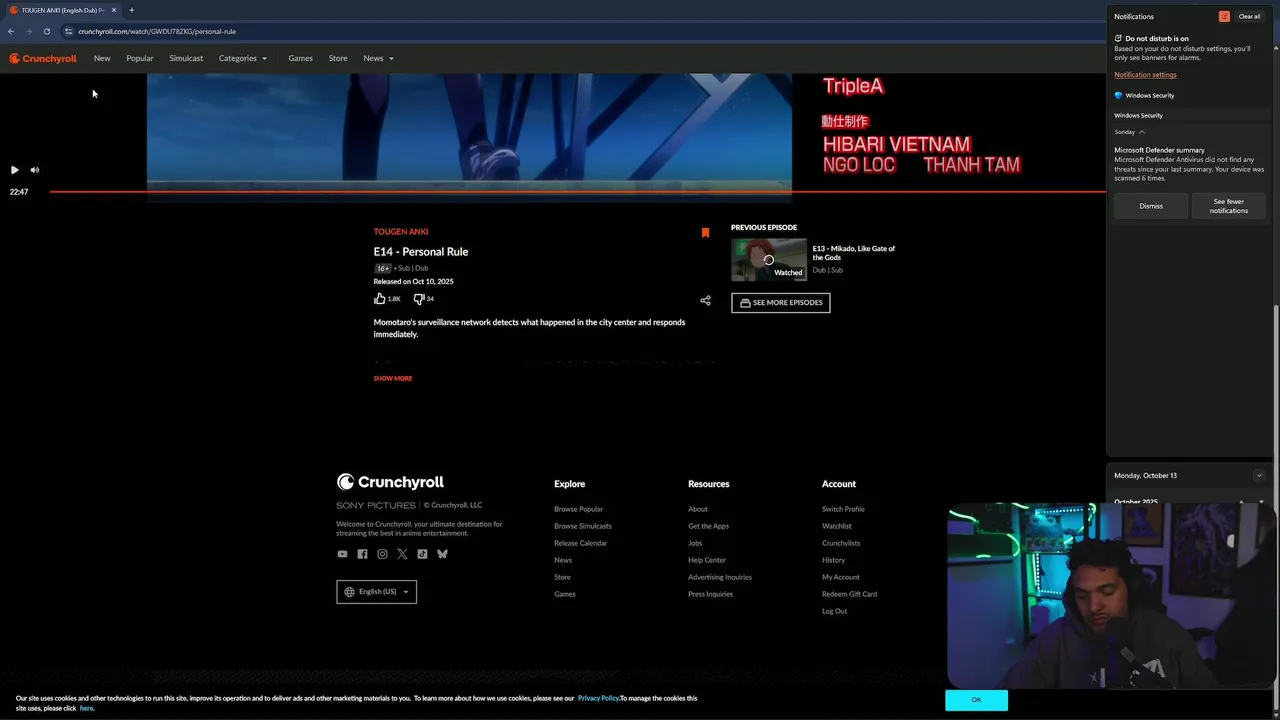Open the Help Center footer link

[707, 560]
